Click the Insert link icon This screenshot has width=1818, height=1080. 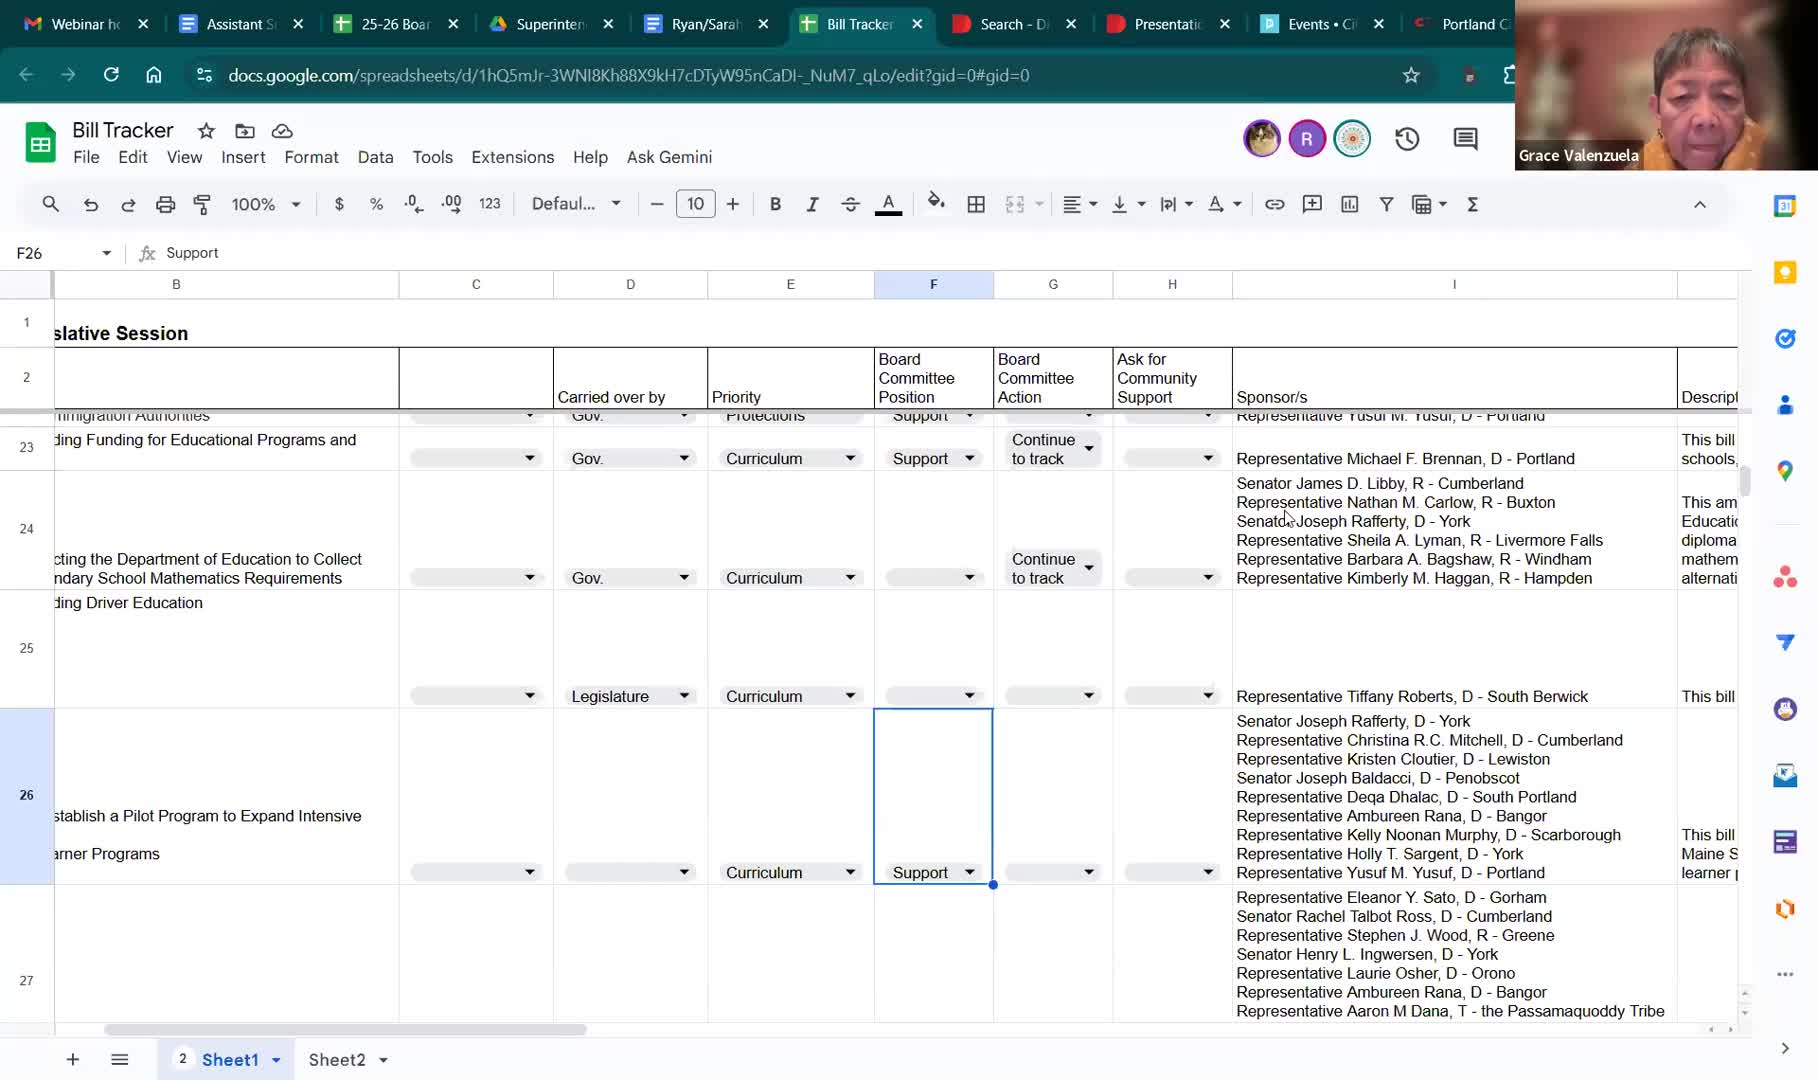click(1274, 204)
